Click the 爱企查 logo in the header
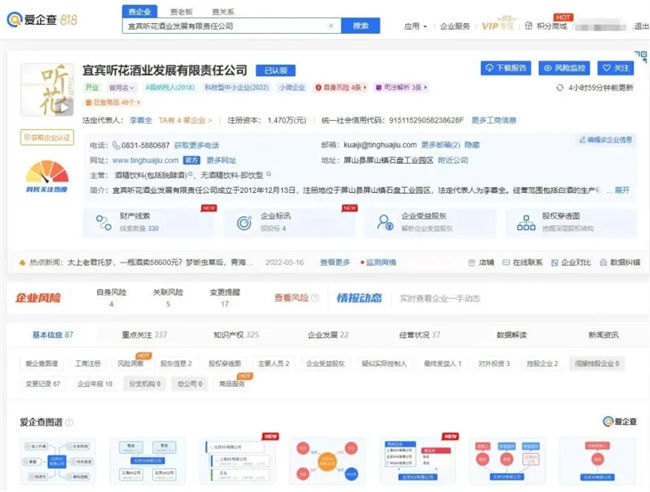This screenshot has height=492, width=650. pyautogui.click(x=42, y=19)
